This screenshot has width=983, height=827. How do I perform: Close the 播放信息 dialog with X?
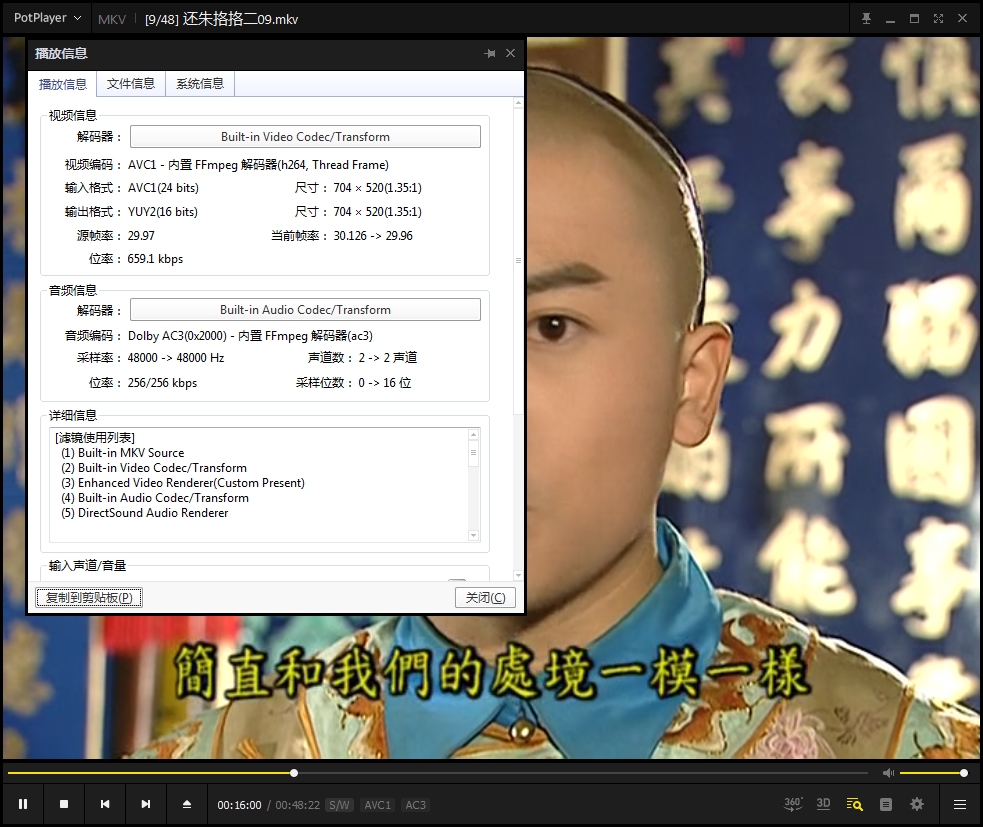point(510,53)
